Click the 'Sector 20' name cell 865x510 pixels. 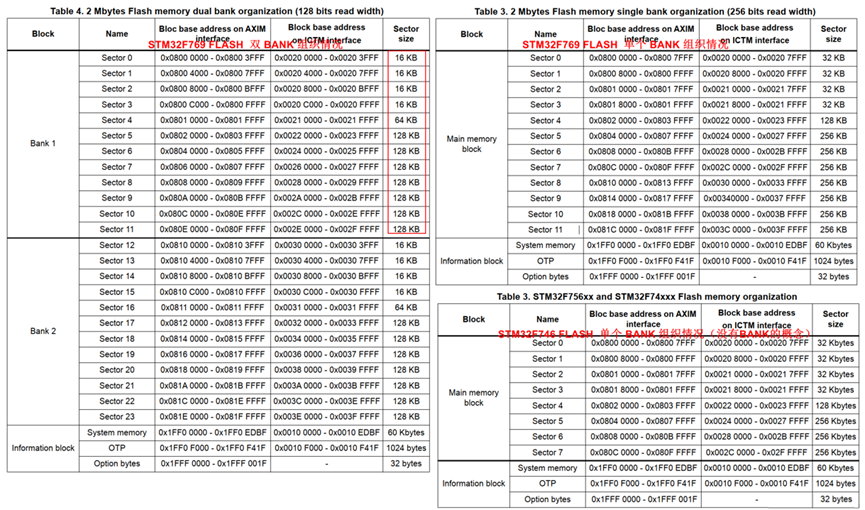[117, 370]
